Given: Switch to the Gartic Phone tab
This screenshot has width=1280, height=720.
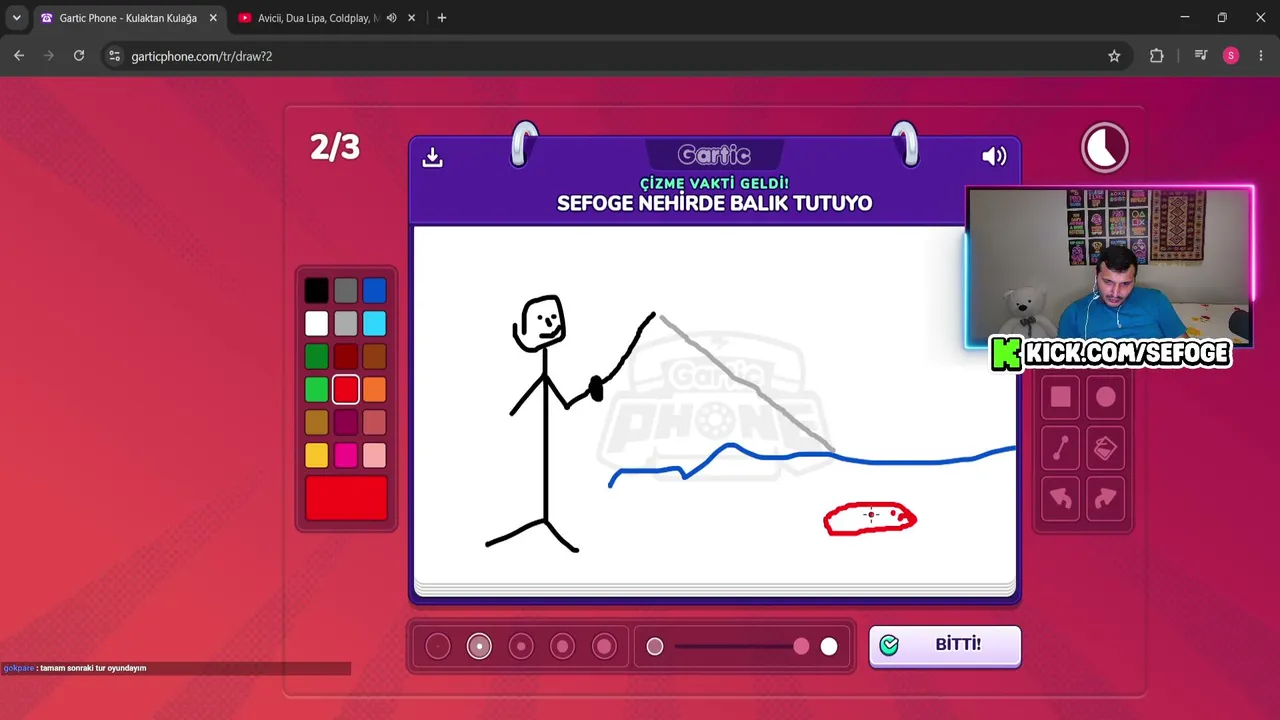Looking at the screenshot, I should click(128, 18).
